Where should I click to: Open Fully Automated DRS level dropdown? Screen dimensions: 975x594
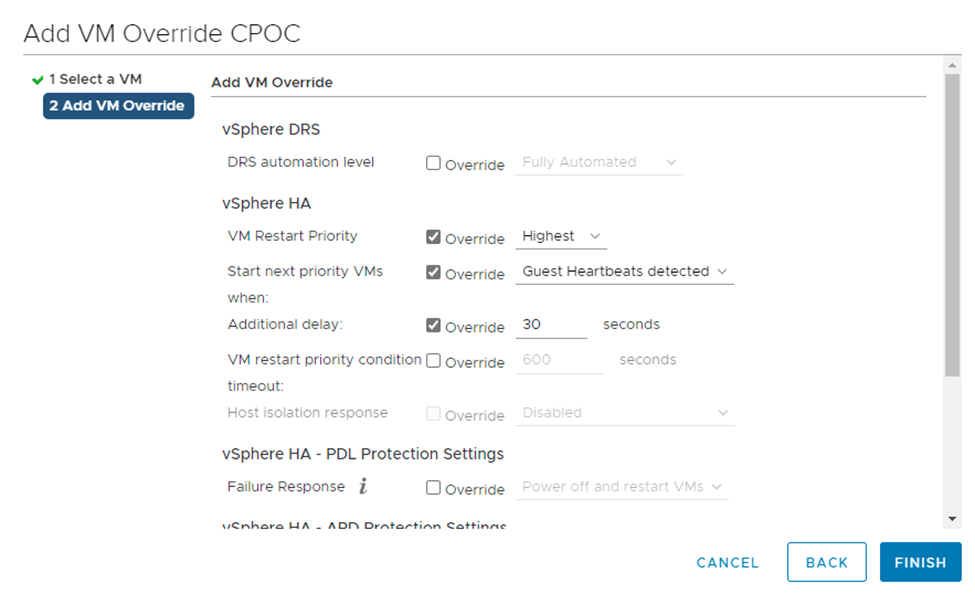(599, 162)
